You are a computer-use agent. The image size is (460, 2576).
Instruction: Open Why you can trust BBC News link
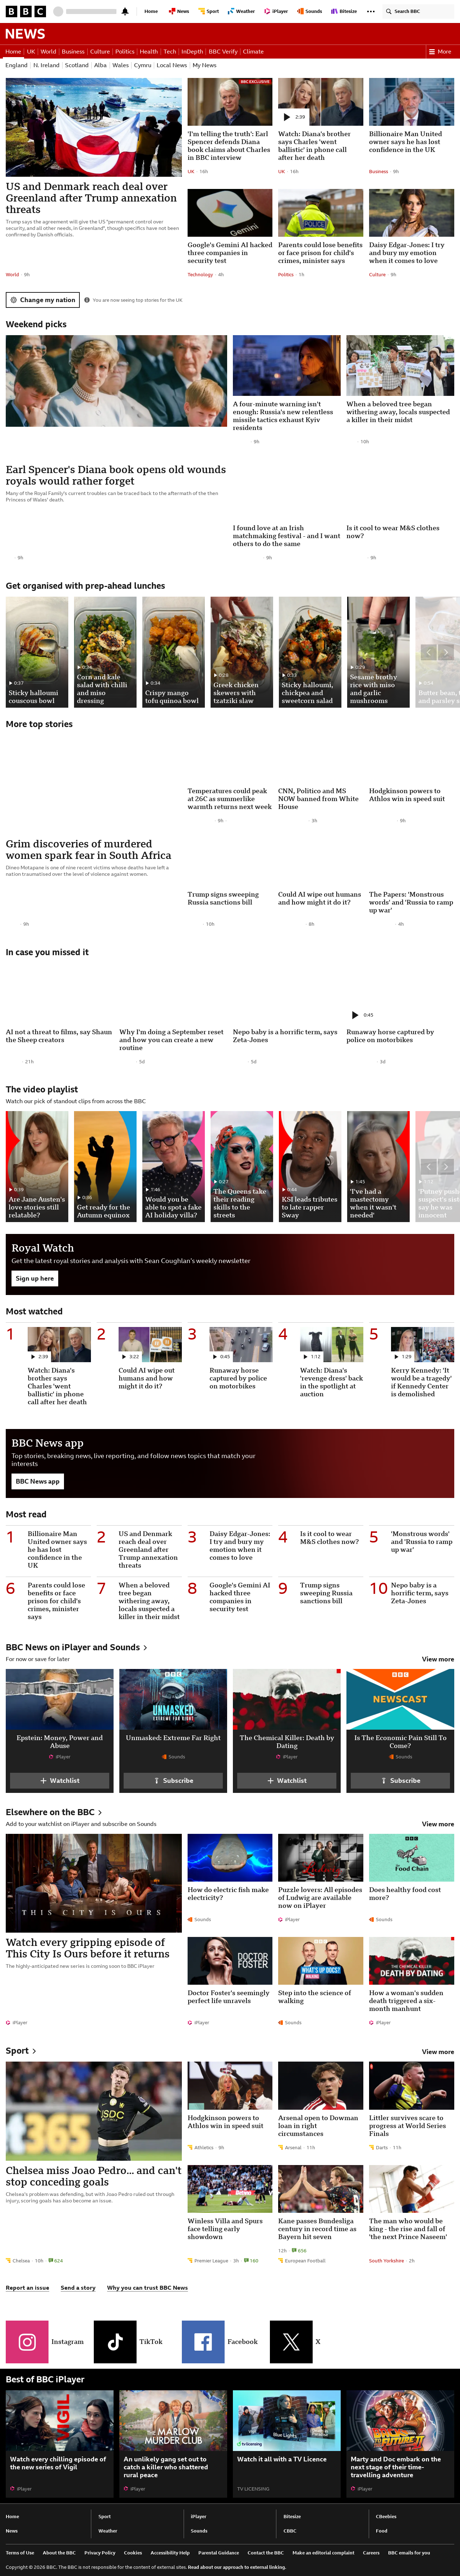147,2288
